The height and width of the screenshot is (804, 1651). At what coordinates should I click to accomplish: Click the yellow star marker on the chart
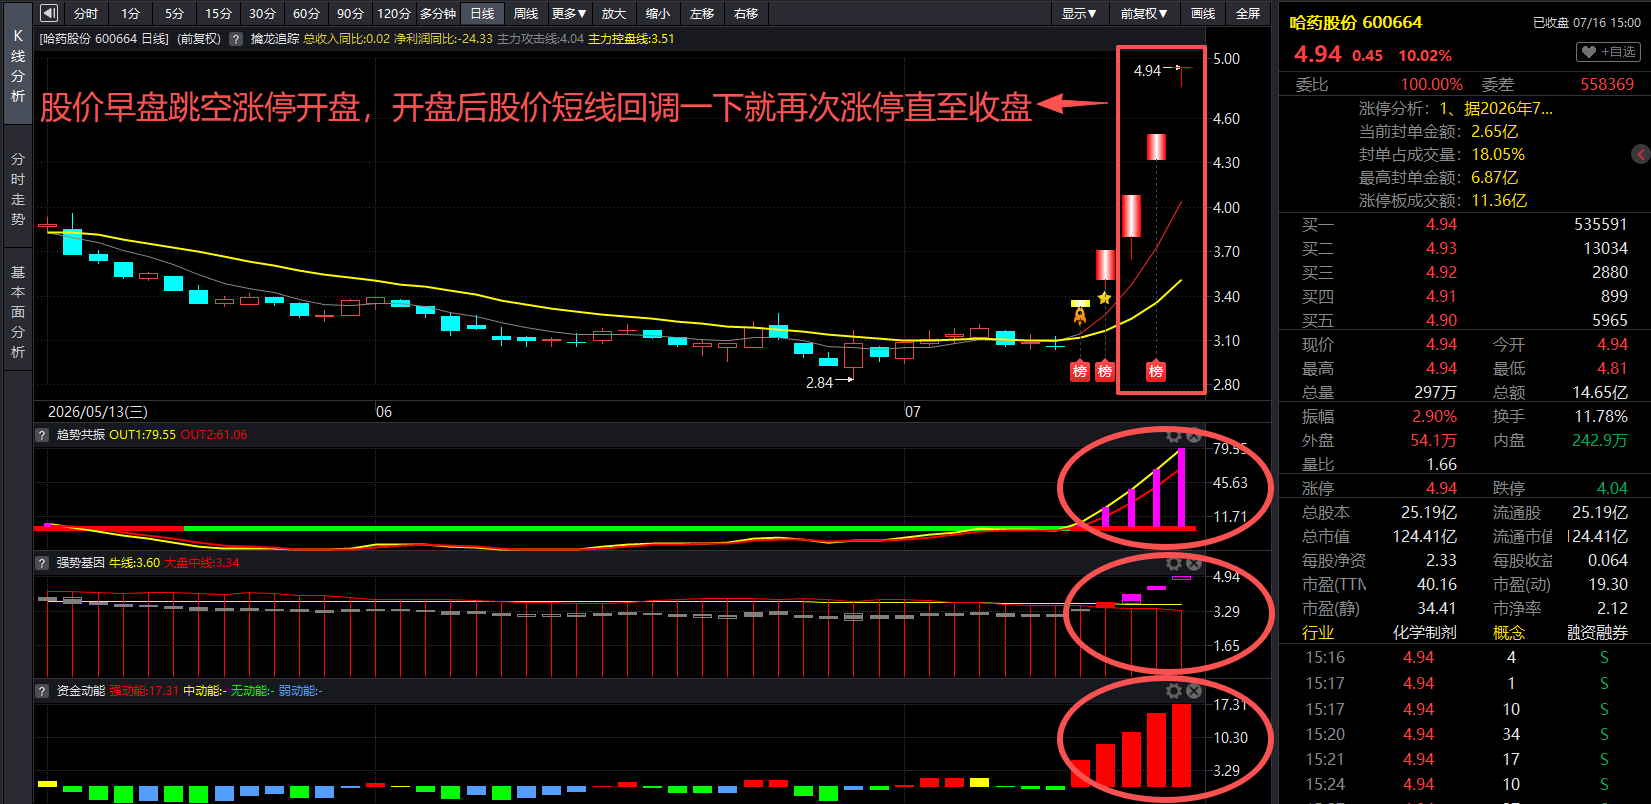(1104, 298)
